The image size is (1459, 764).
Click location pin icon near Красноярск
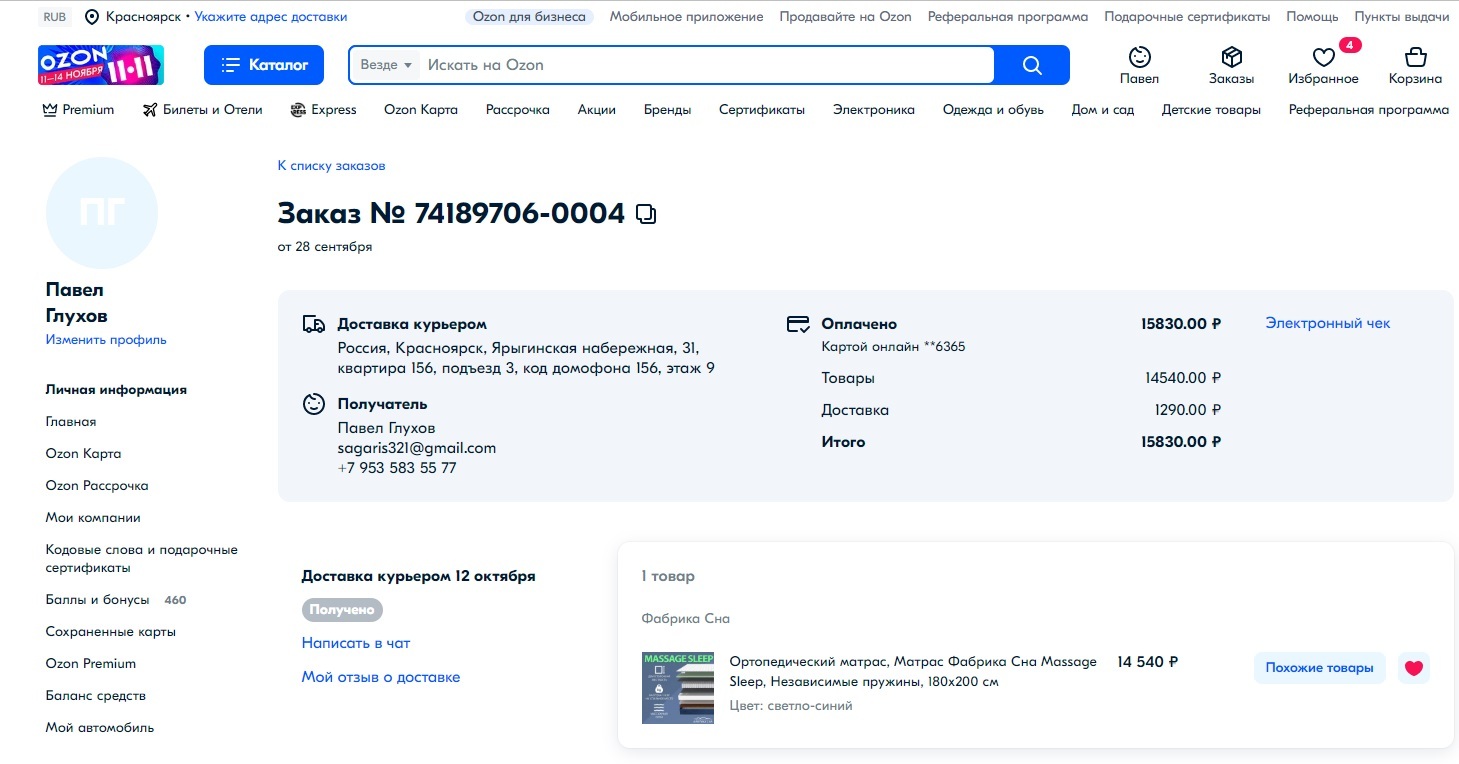[x=92, y=17]
